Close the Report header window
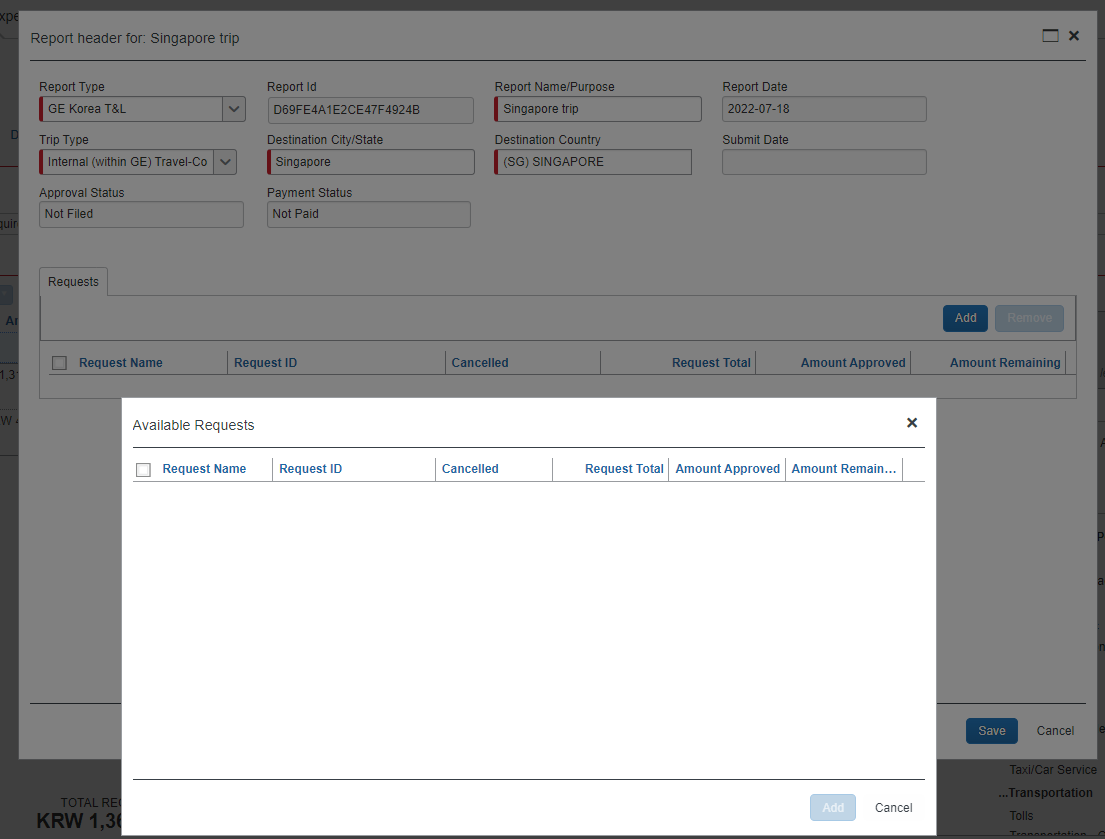Screen dimensions: 1105x839 coord(1074,36)
